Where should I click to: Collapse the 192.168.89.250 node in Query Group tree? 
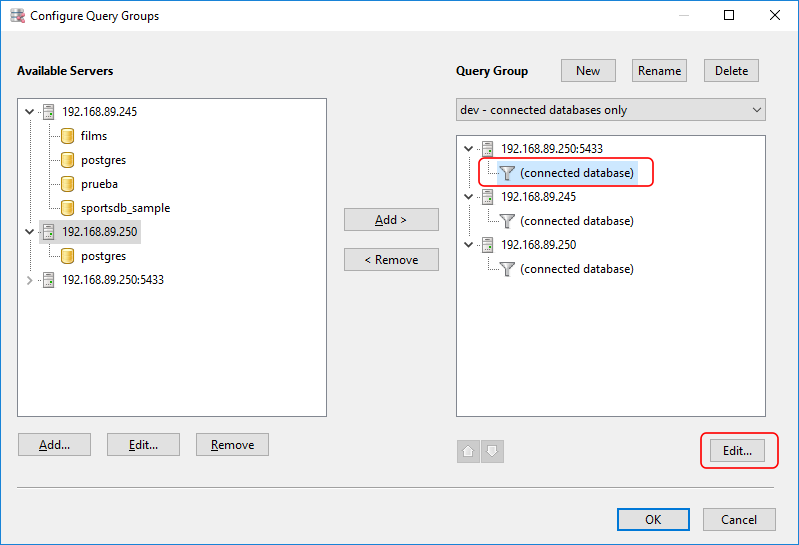[x=468, y=245]
